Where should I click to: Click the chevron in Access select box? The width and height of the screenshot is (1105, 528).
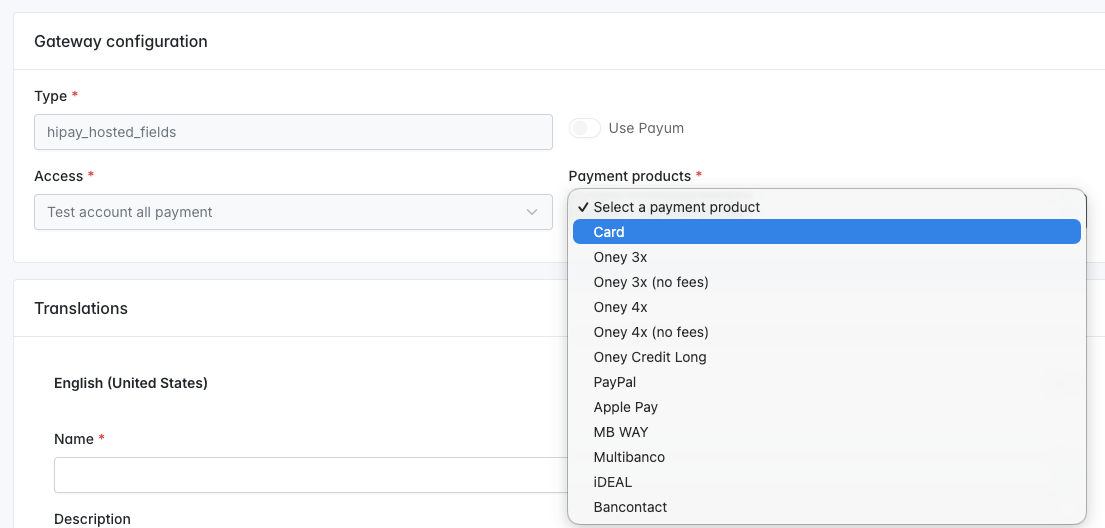[x=532, y=212]
